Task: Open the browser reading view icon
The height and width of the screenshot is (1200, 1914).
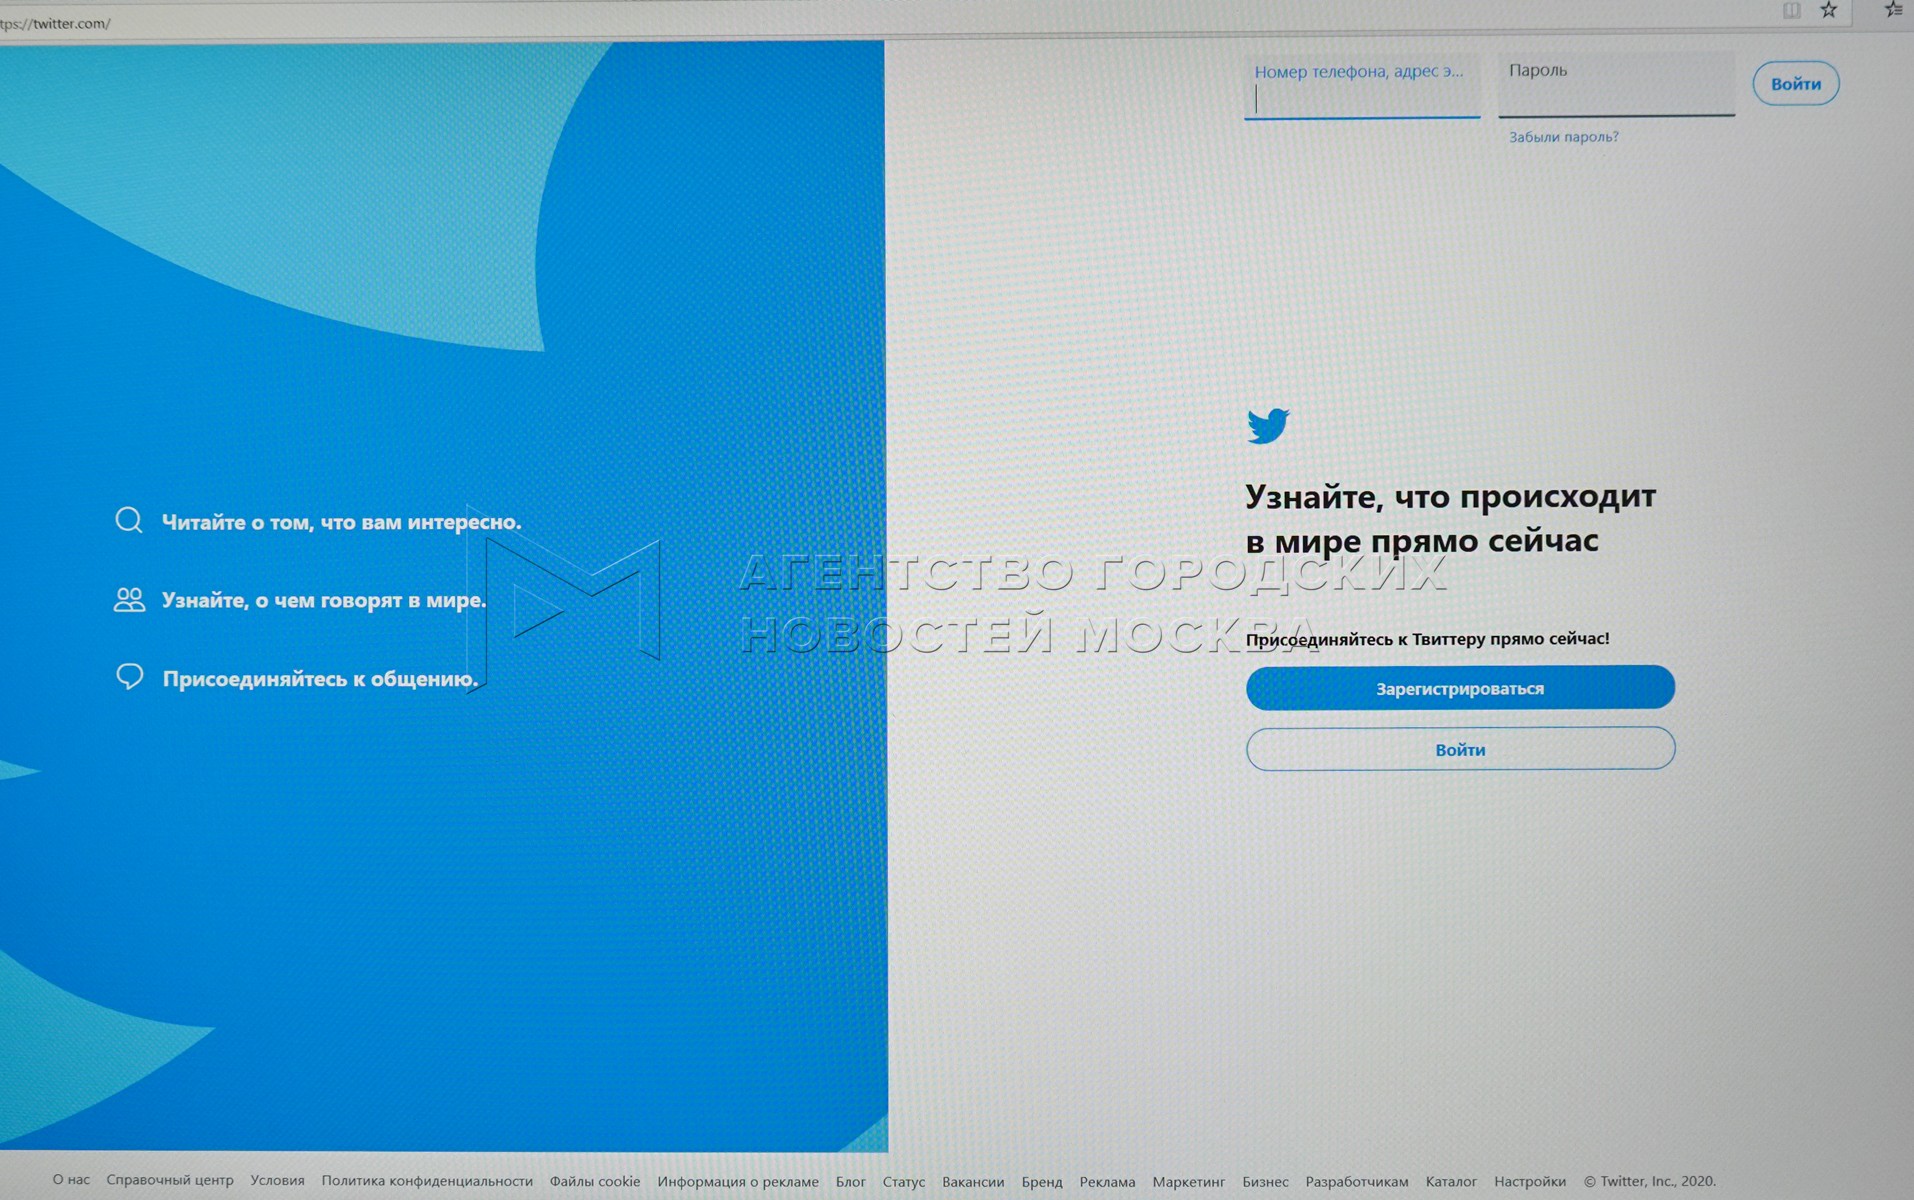Action: (1791, 11)
